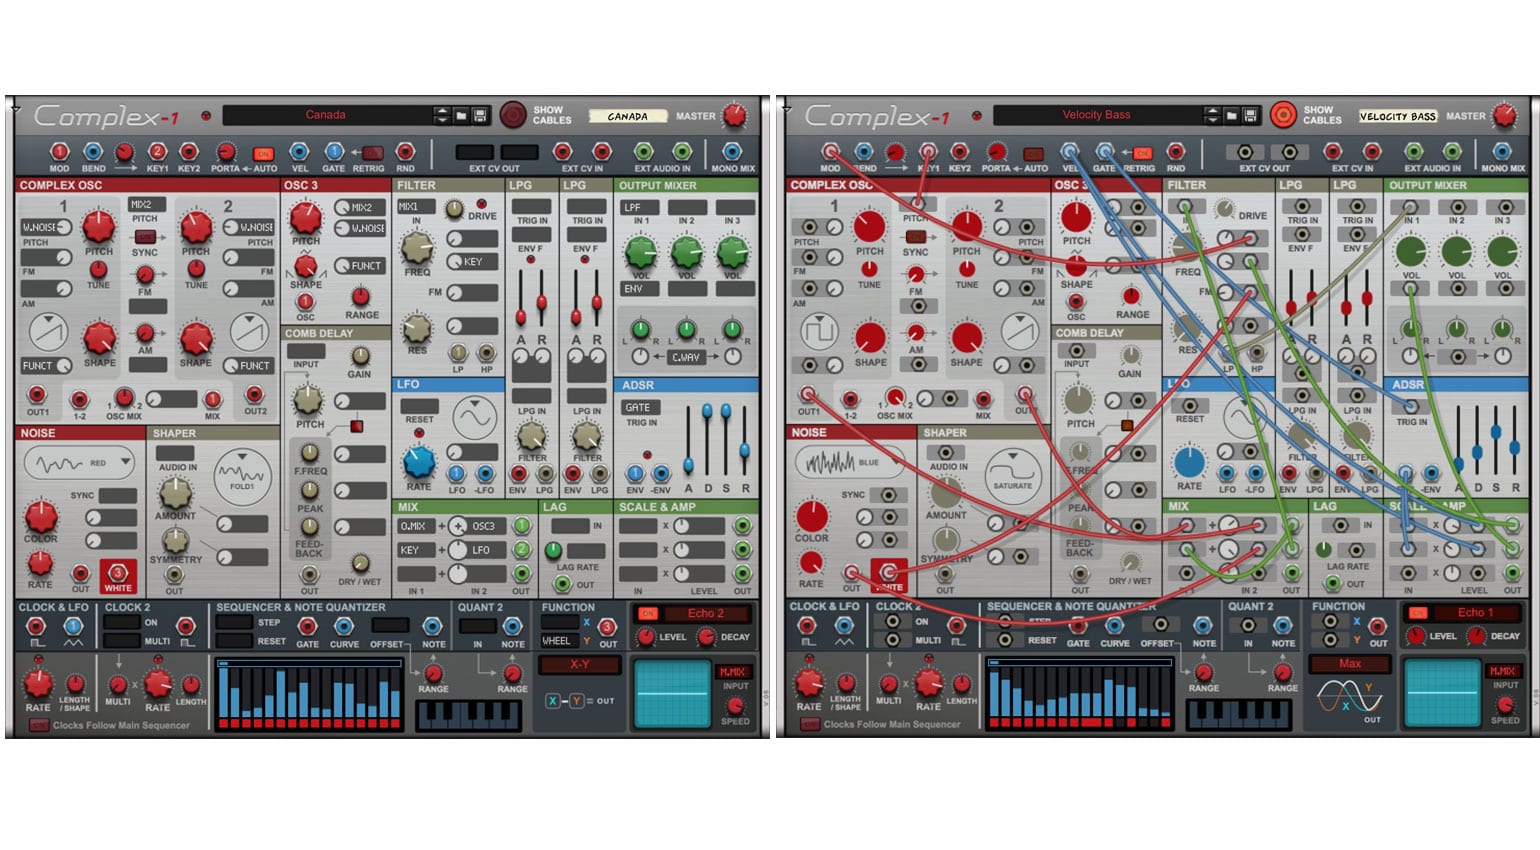Toggle oscillator SYNC button in Canada instance

pyautogui.click(x=145, y=237)
